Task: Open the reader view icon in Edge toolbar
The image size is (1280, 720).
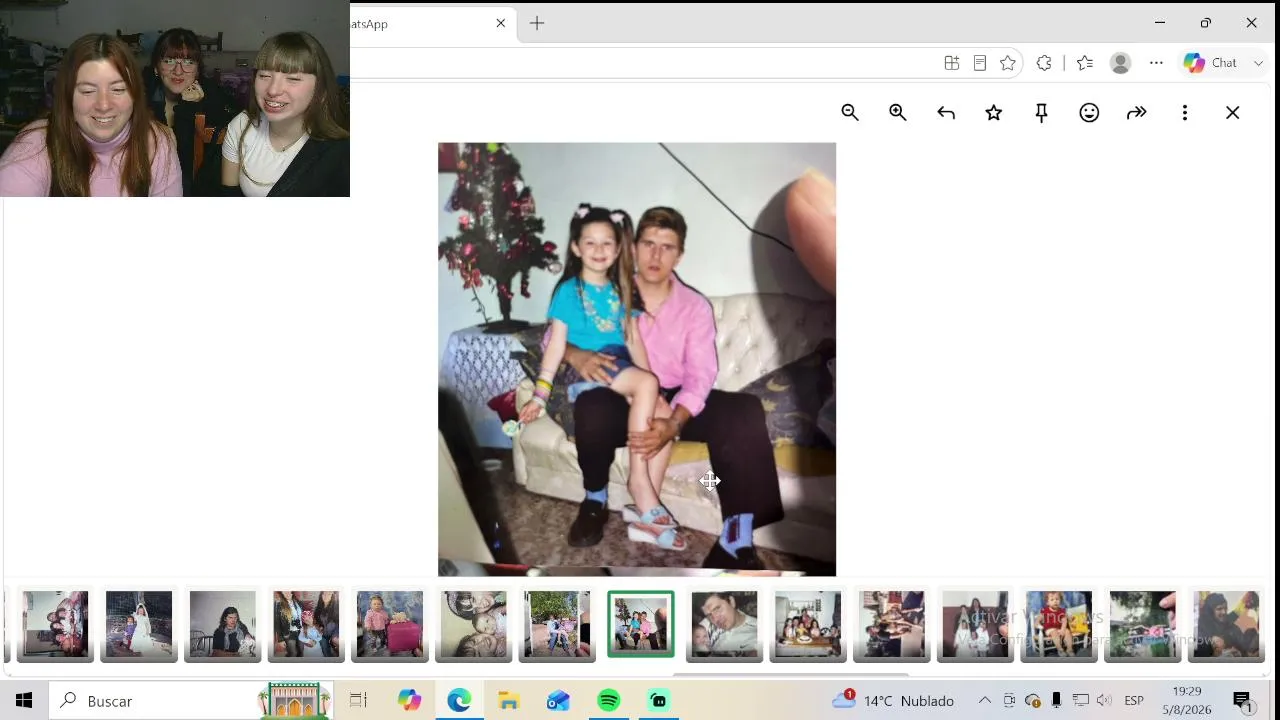Action: click(x=980, y=63)
